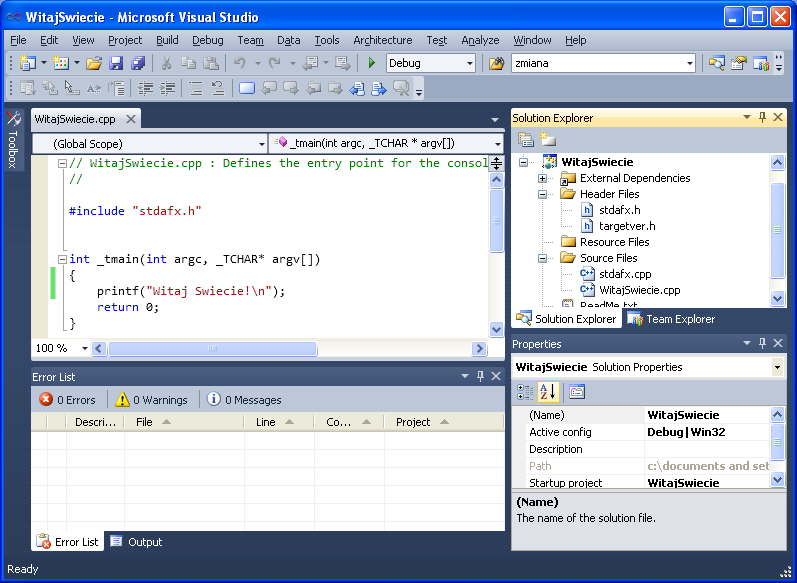Click the (Name) property value field
The width and height of the screenshot is (797, 583).
707,415
